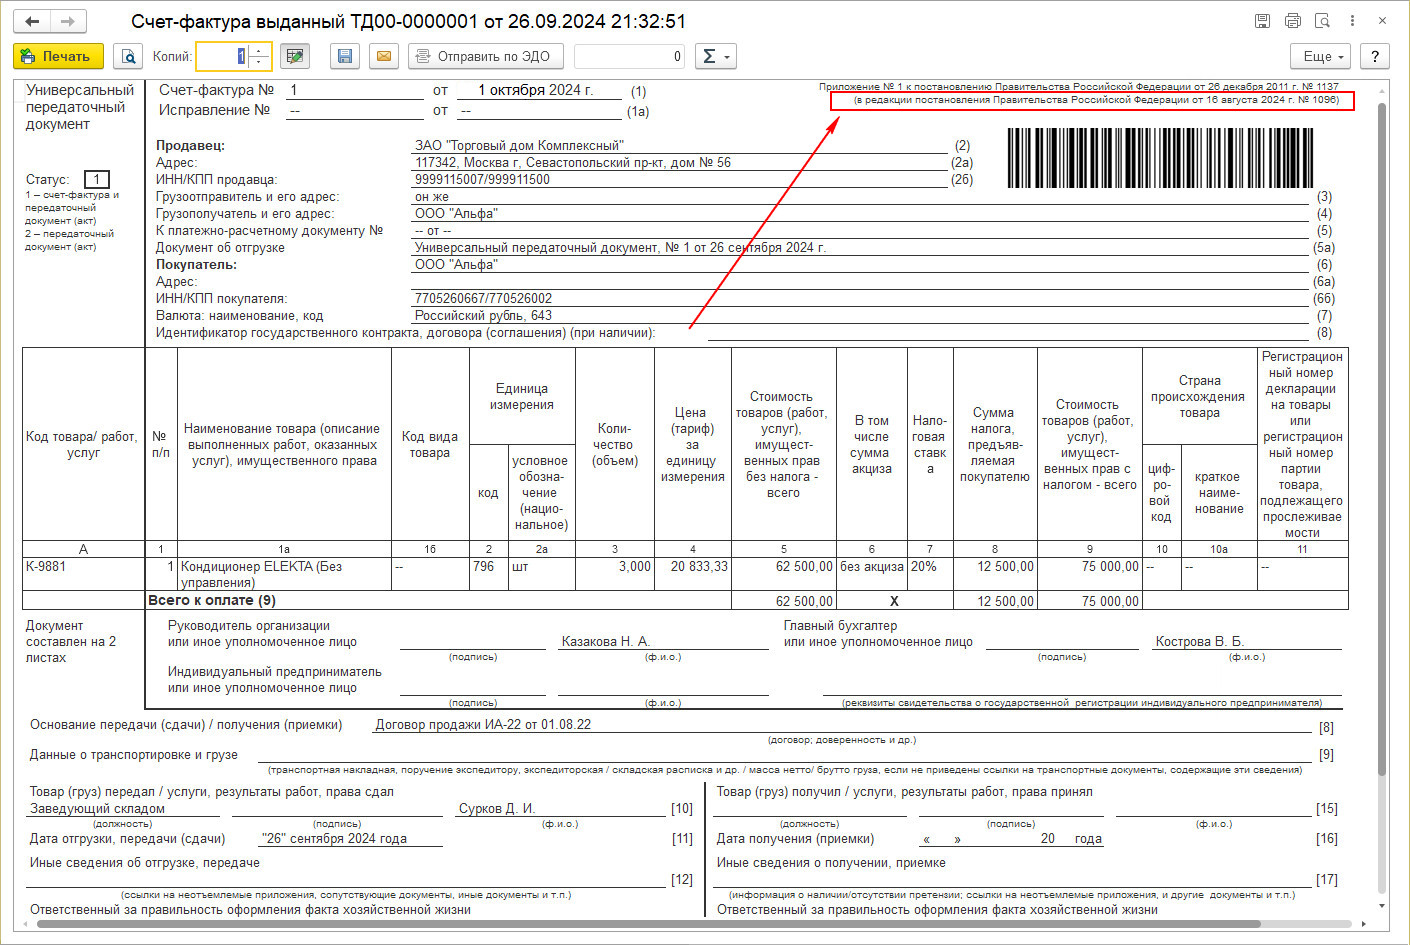Click signatory name Казакова Н. А.

pyautogui.click(x=606, y=642)
